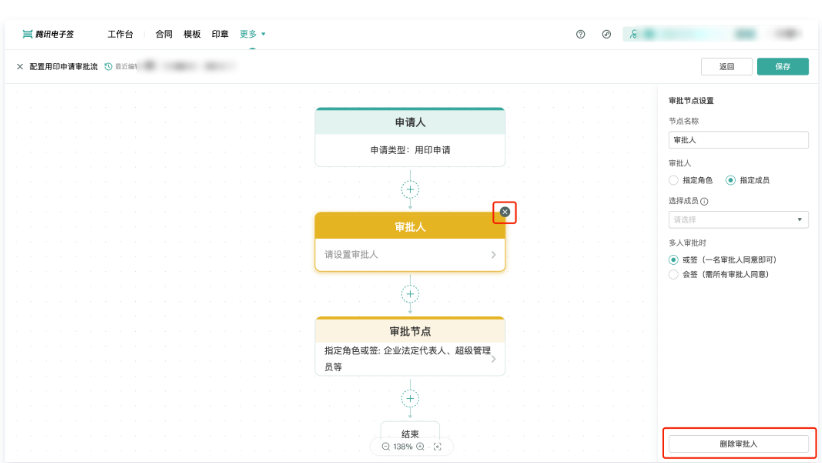Expand the 更多 menu

(253, 34)
